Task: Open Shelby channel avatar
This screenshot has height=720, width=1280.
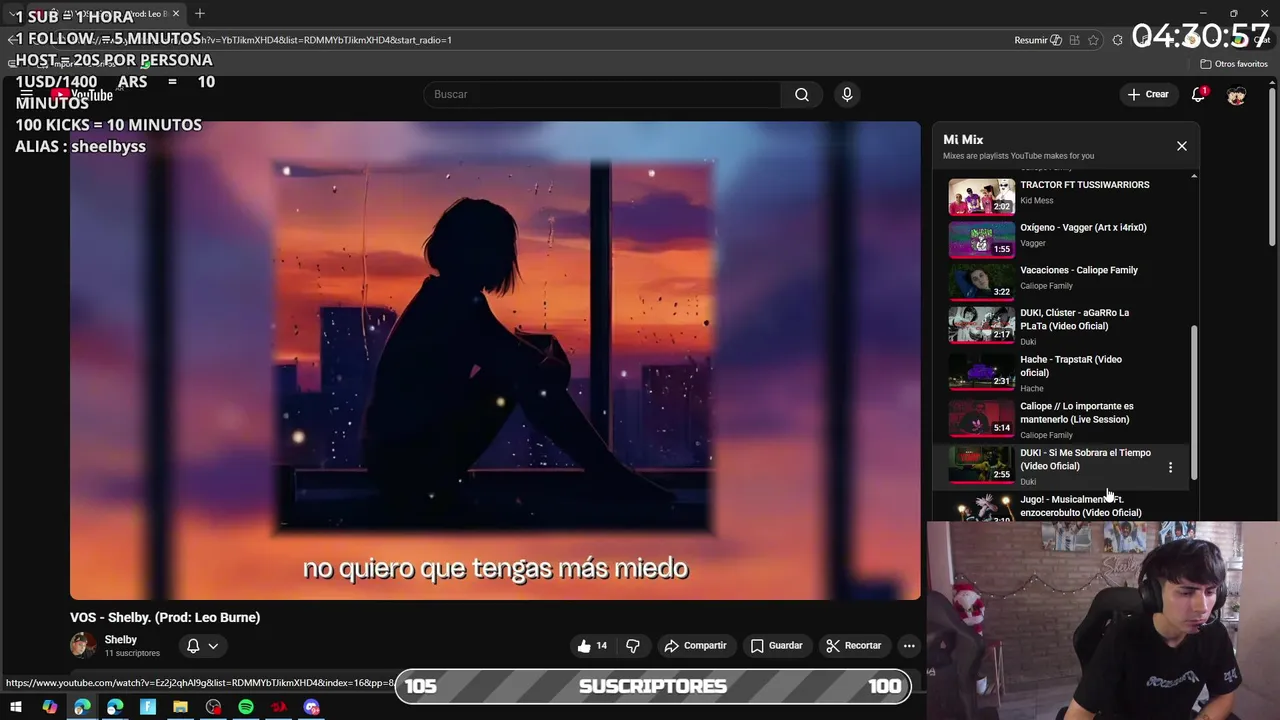Action: coord(83,646)
